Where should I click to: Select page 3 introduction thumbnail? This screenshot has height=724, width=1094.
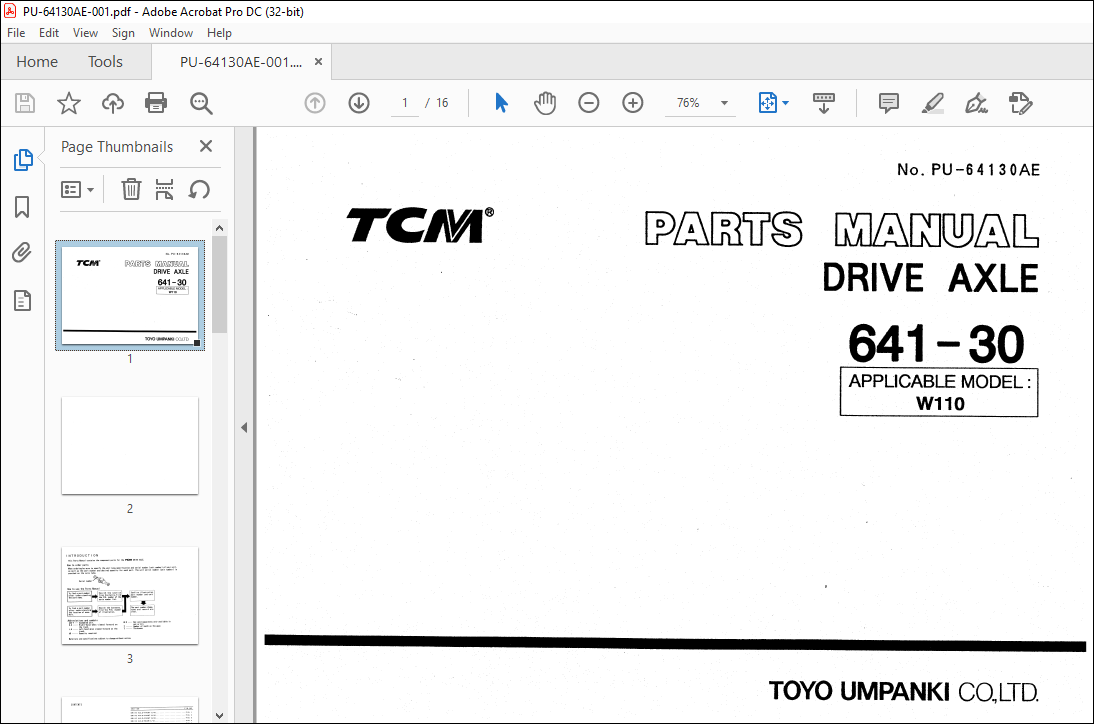point(130,596)
